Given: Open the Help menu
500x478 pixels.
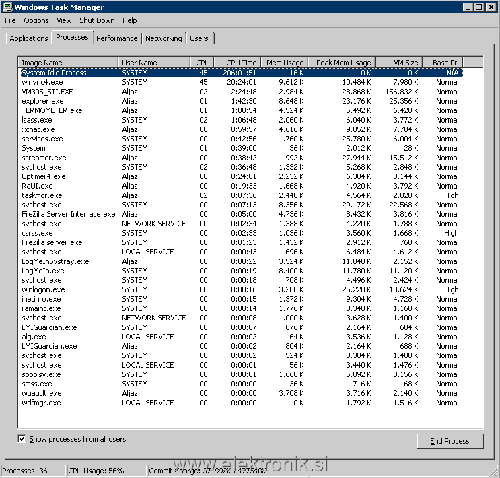Looking at the screenshot, I should point(130,20).
